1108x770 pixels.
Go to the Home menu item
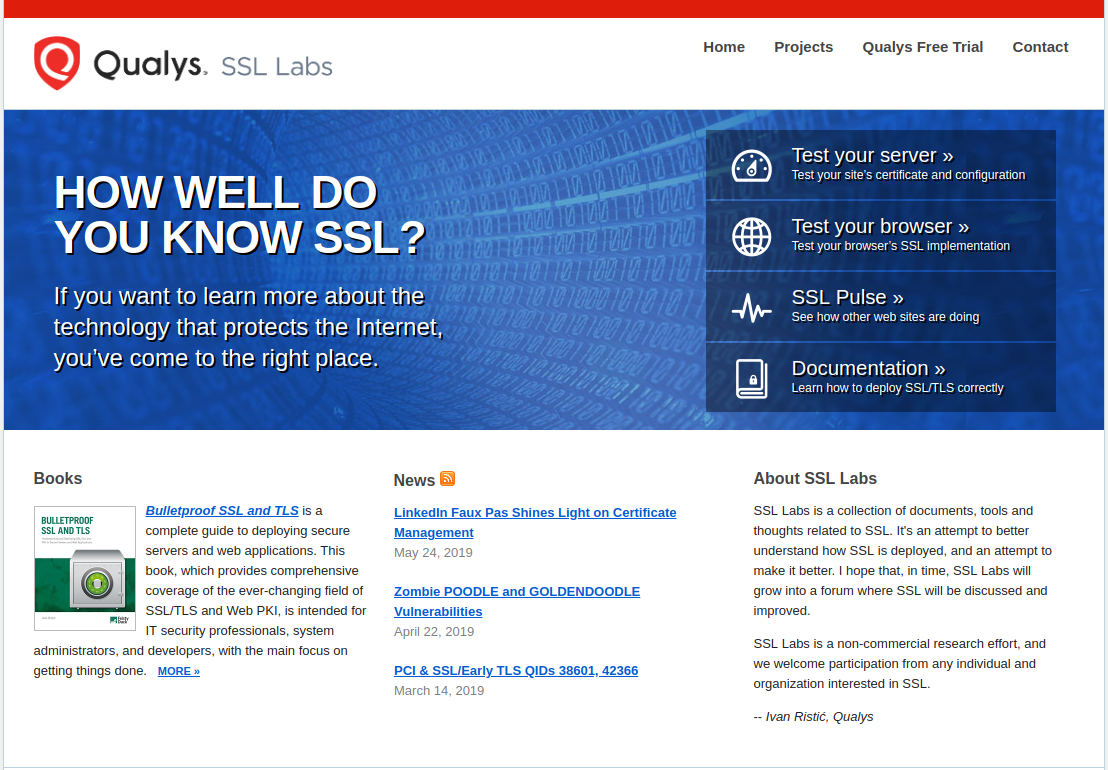[x=723, y=47]
